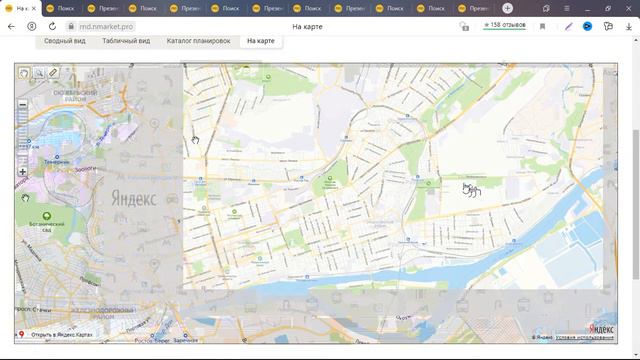Open the 158 отзывов site reviews
Screen dimensions: 640x360
pos(504,25)
